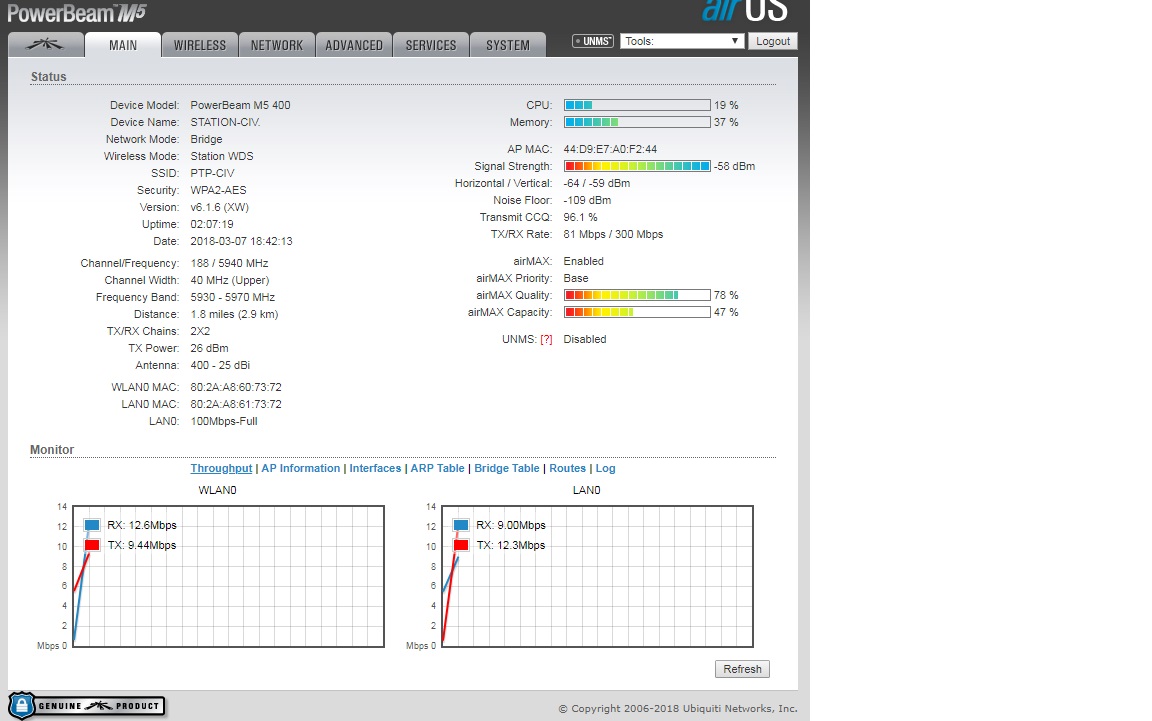This screenshot has width=1152, height=721.
Task: Click the airMAX Capacity bar
Action: tap(637, 312)
